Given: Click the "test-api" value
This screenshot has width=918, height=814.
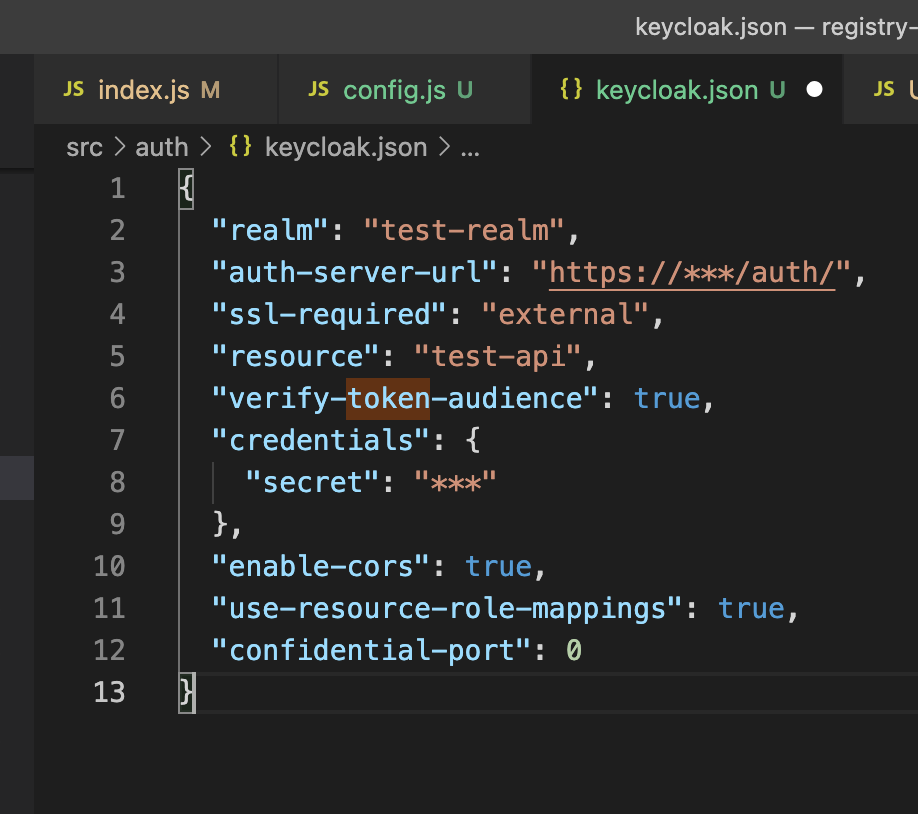Looking at the screenshot, I should click(x=498, y=357).
